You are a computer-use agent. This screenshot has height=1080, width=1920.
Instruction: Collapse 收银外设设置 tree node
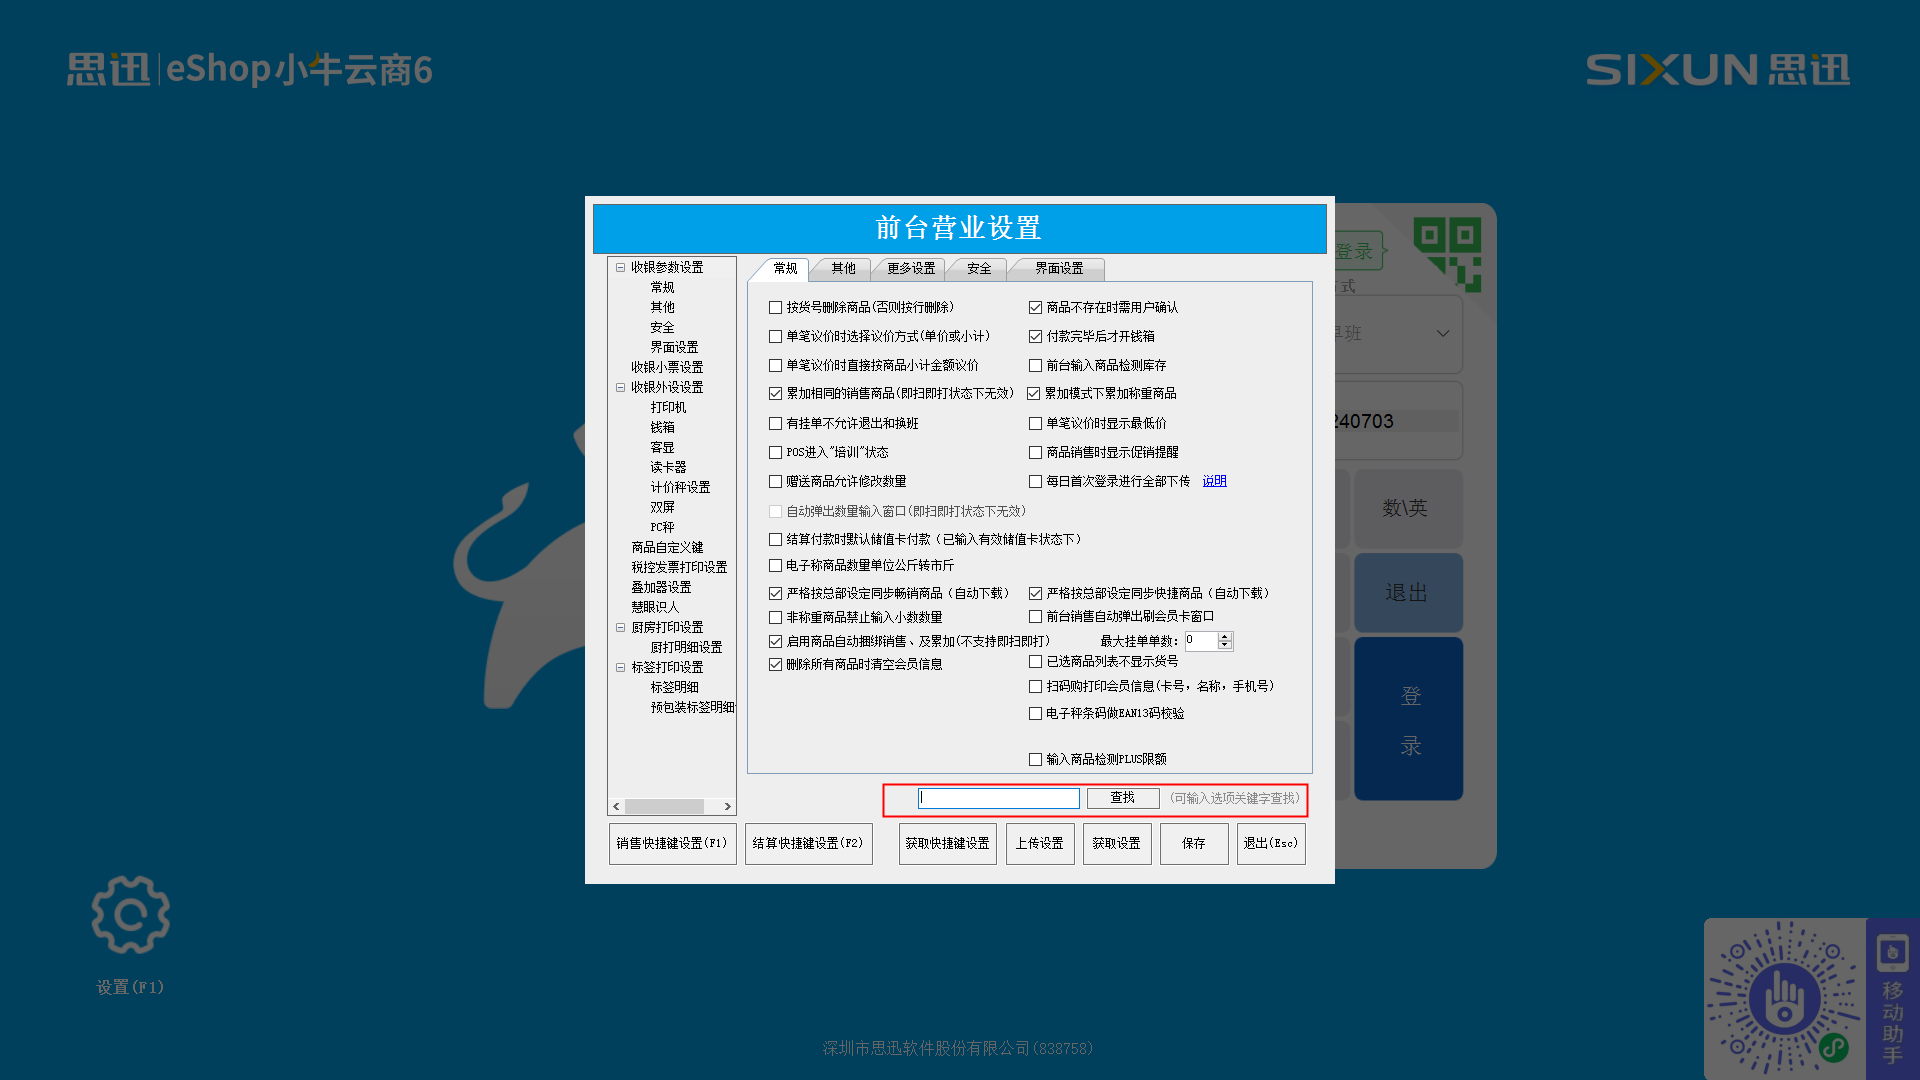pyautogui.click(x=620, y=387)
